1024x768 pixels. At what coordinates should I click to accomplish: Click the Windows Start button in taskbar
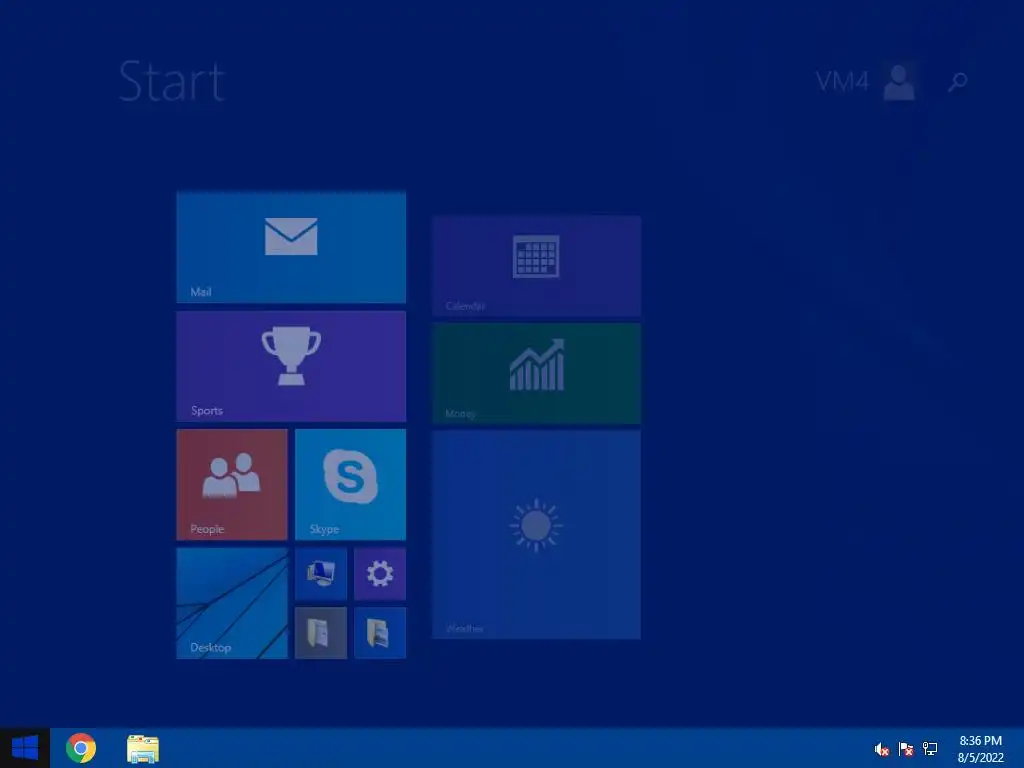point(25,748)
